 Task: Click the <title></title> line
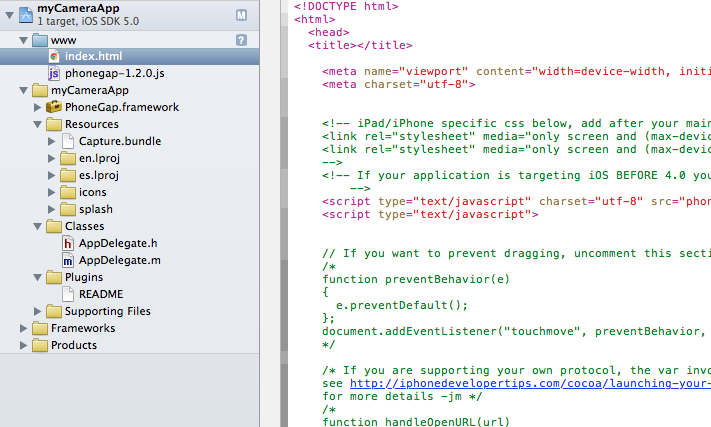point(360,45)
